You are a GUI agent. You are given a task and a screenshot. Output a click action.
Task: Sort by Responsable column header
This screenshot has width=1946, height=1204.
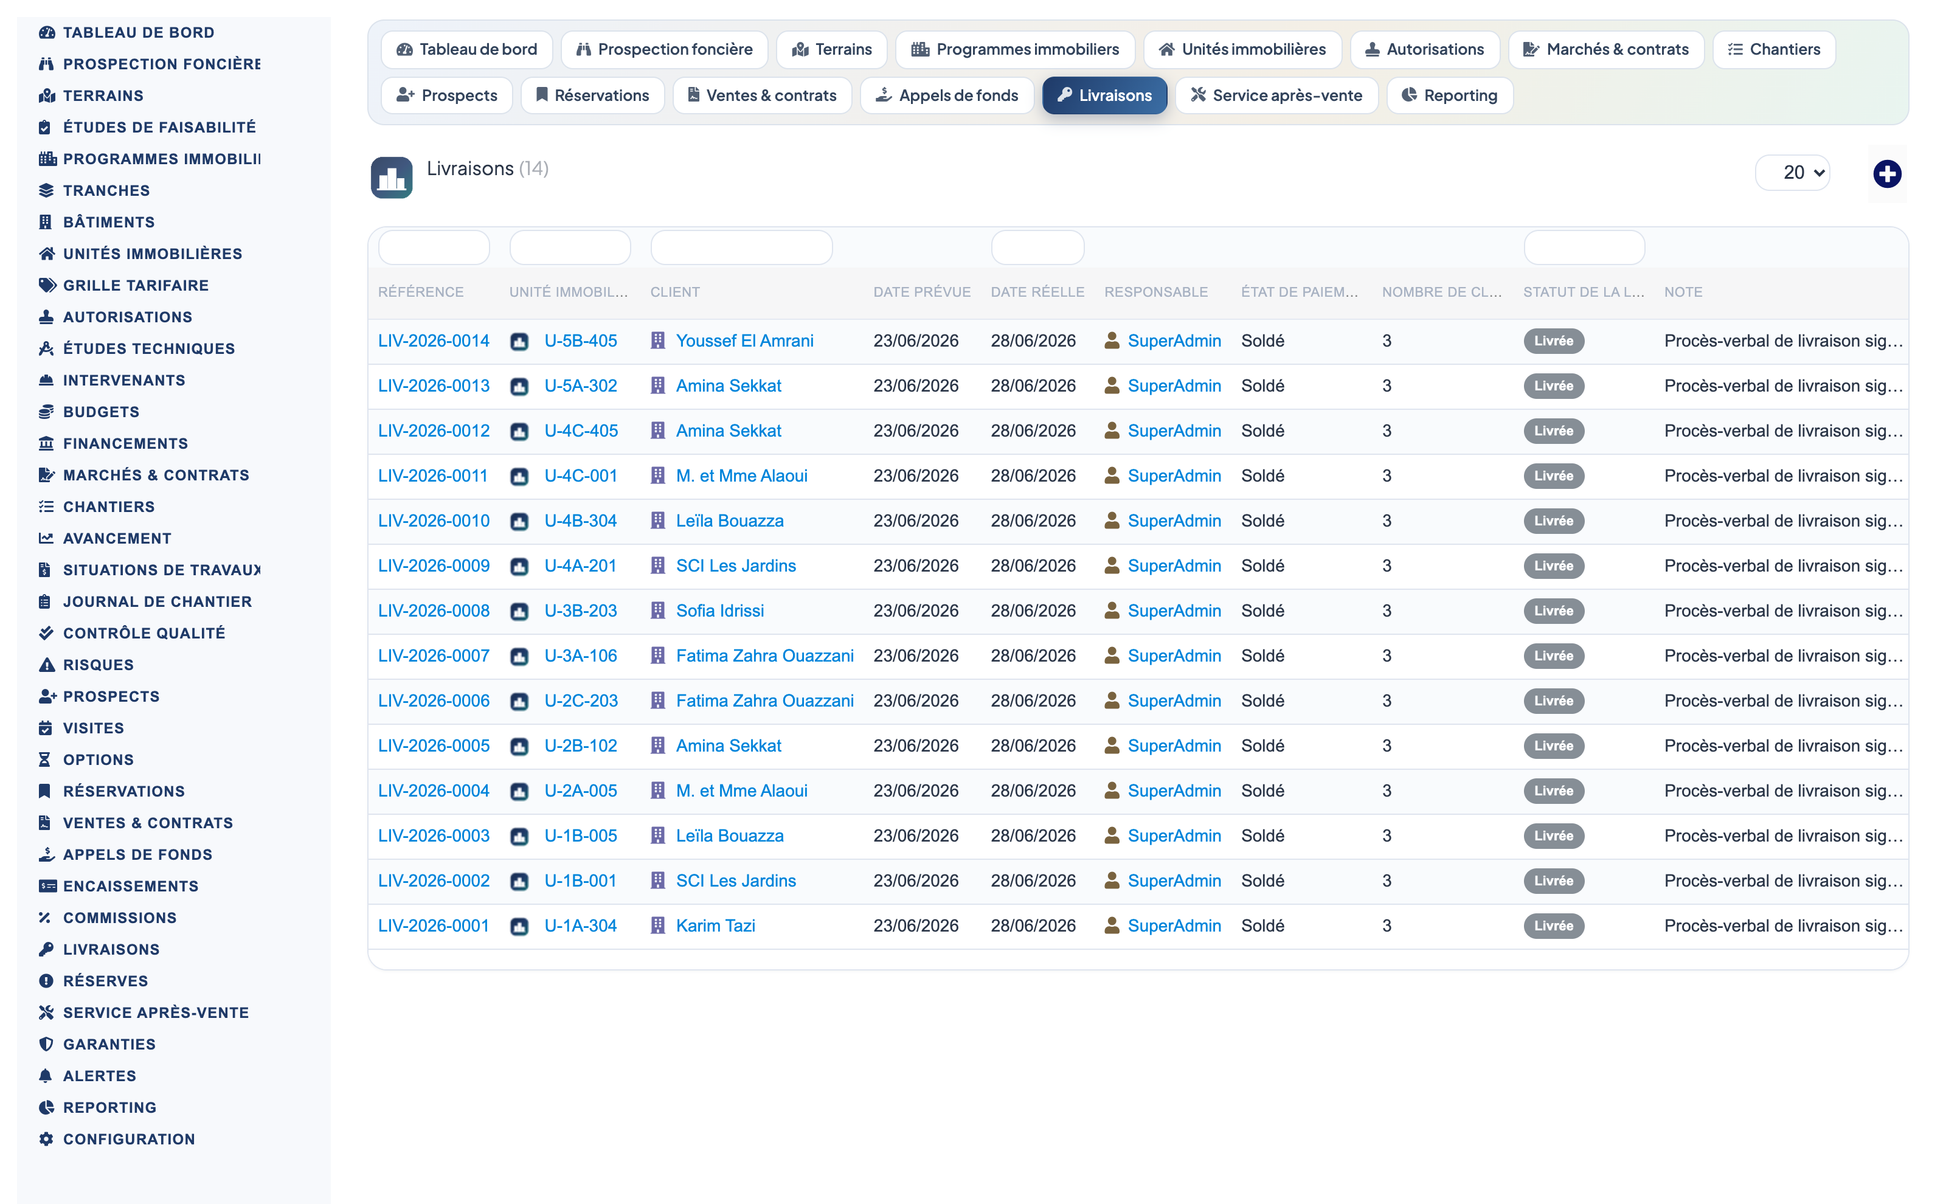[1156, 292]
